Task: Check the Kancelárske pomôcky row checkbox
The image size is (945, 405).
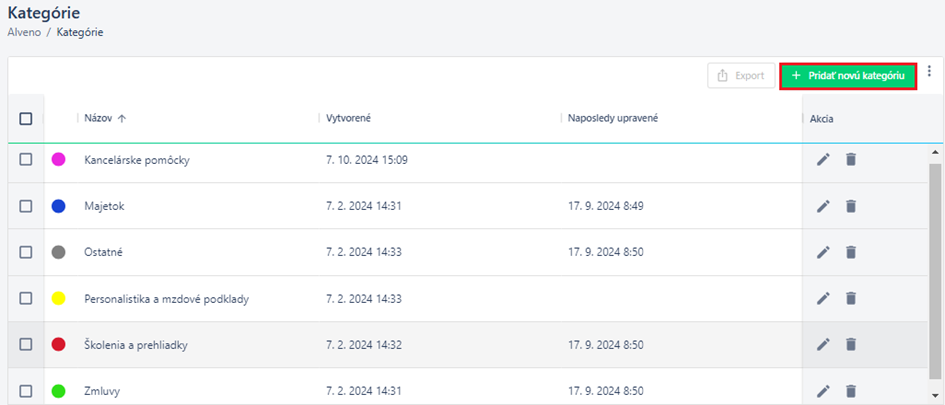Action: click(26, 160)
